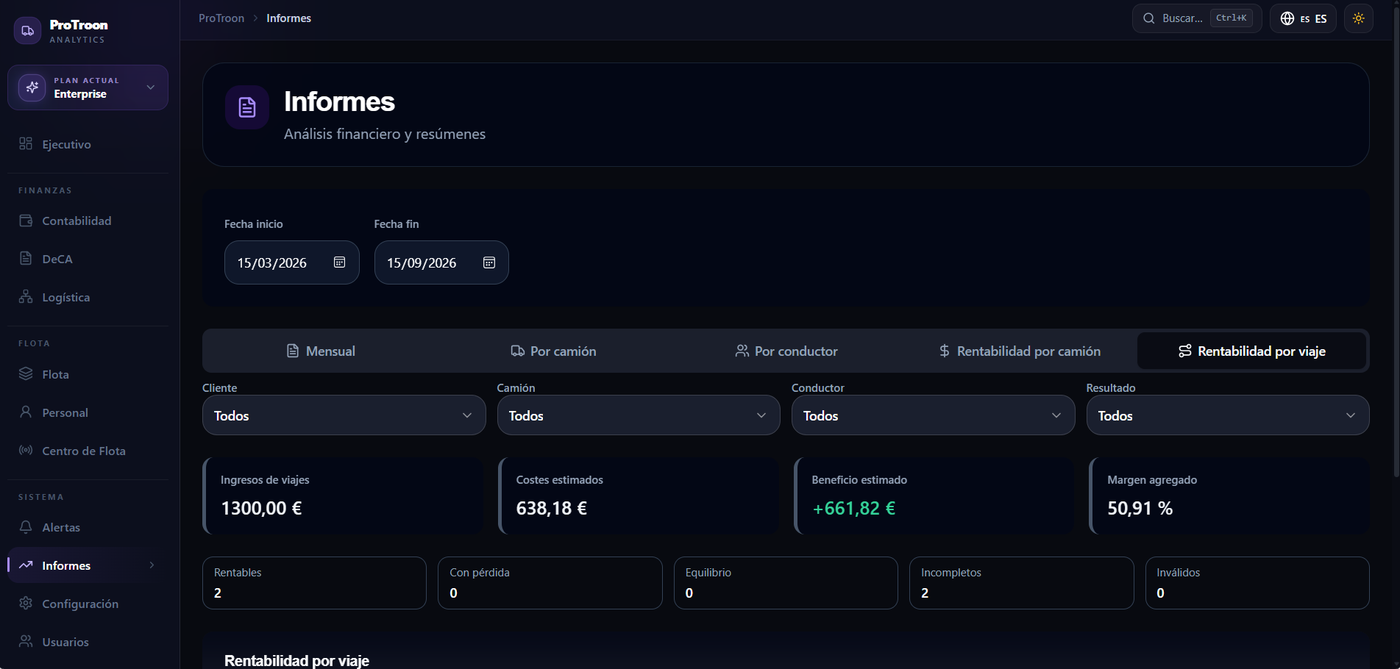This screenshot has height=669, width=1400.
Task: Switch to the Por conductor tab
Action: (786, 351)
